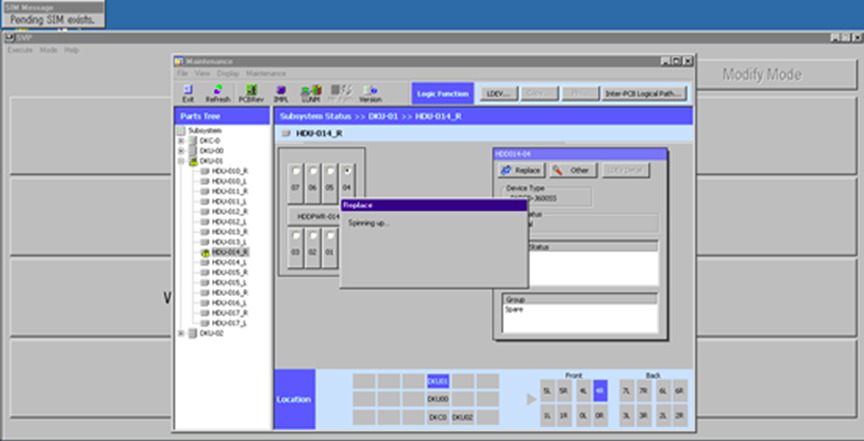Click the Inter-PCB Logical Path... button

[x=643, y=93]
